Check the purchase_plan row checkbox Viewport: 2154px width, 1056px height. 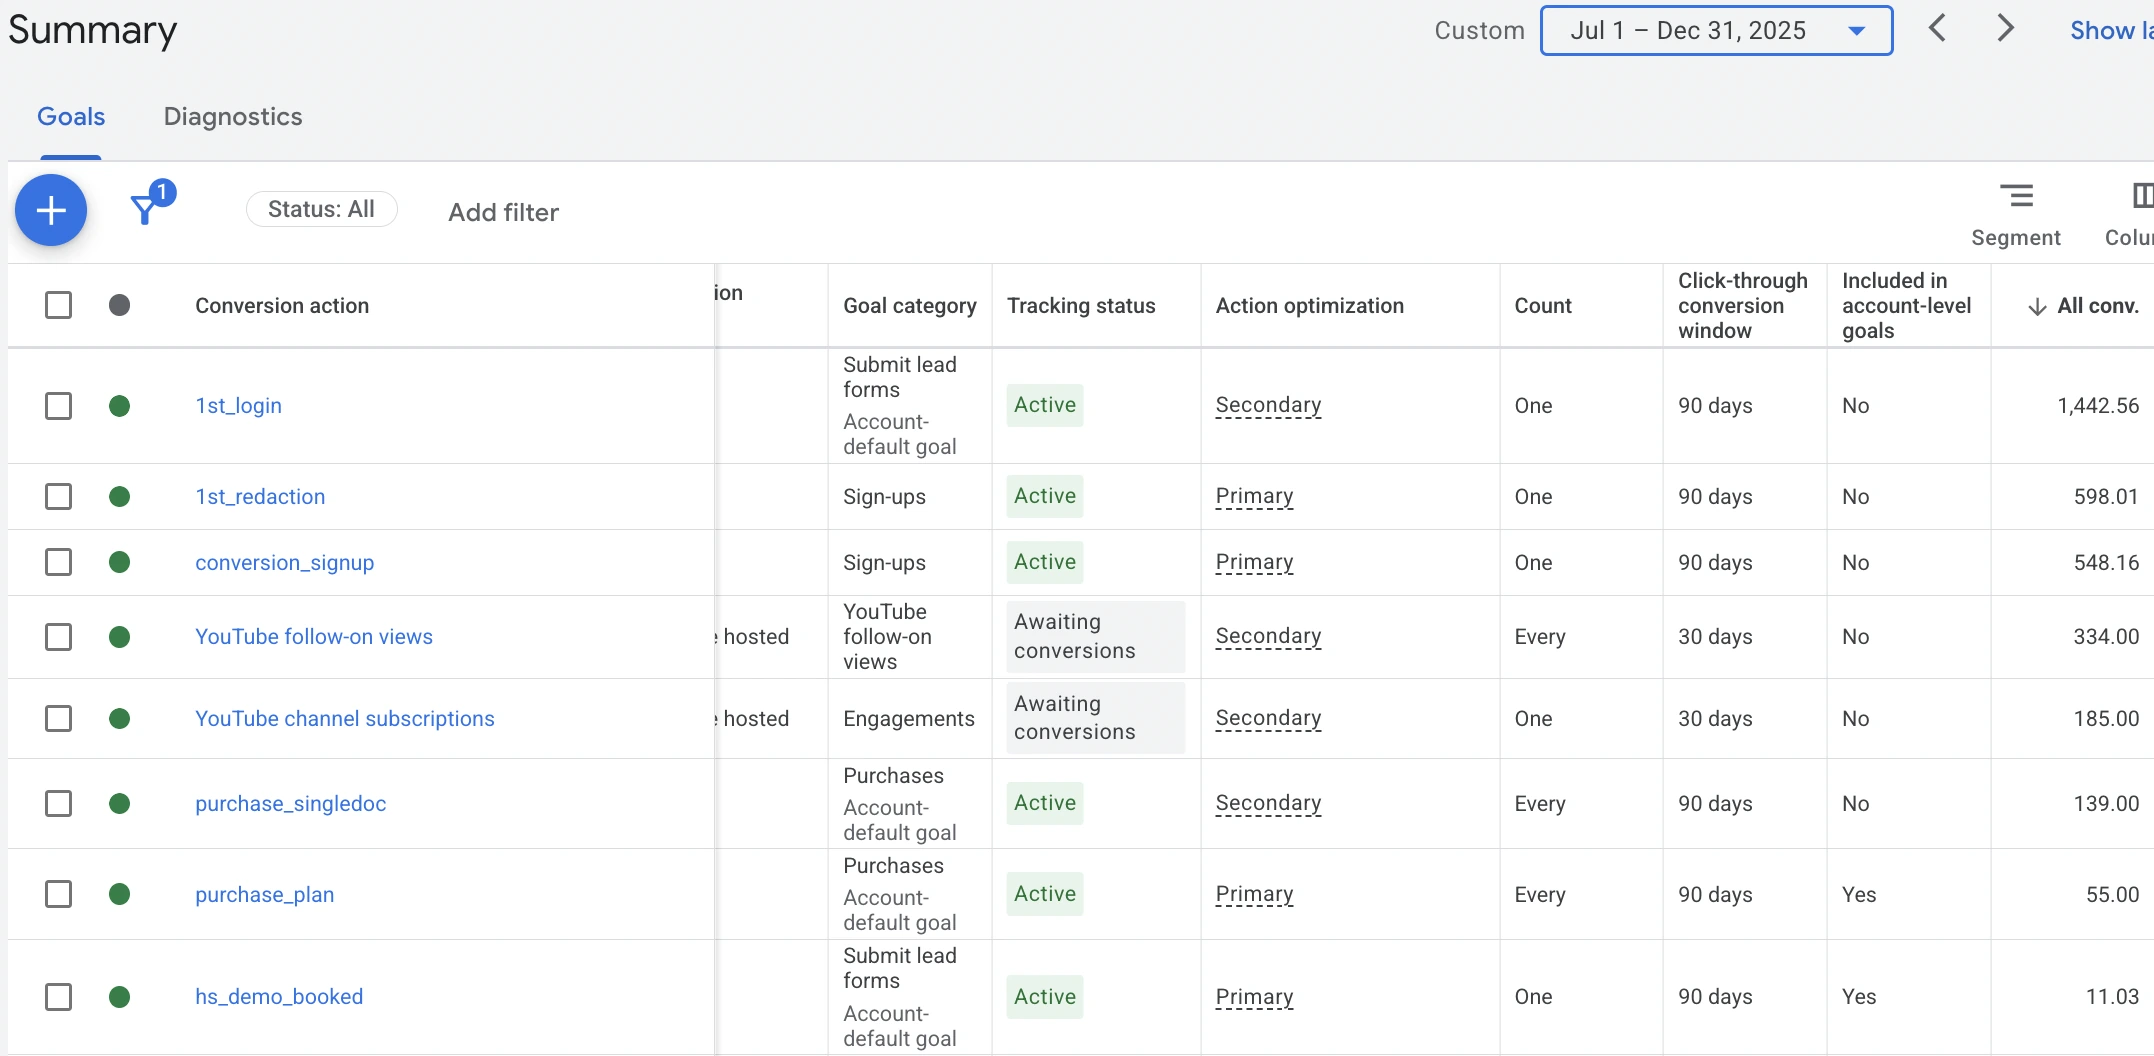(x=59, y=894)
